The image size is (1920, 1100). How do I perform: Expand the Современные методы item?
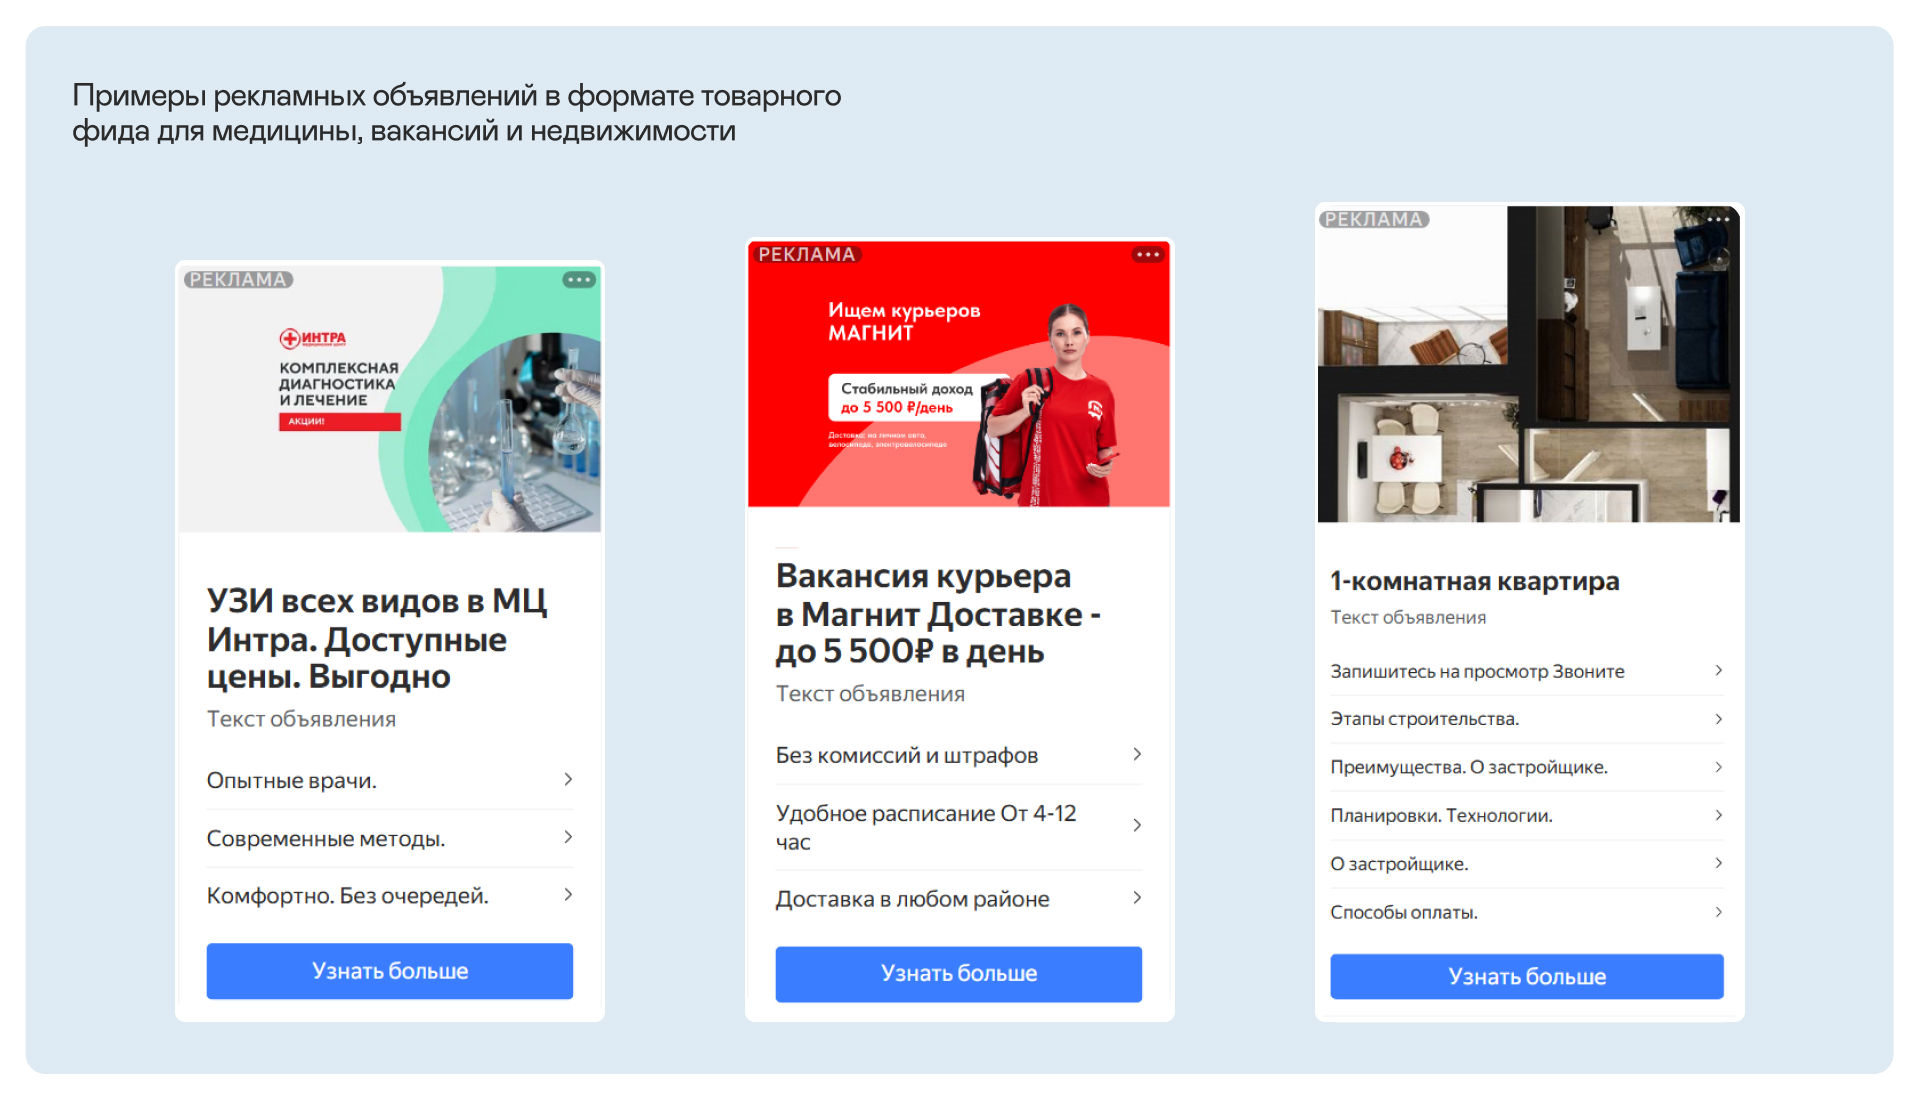click(390, 838)
